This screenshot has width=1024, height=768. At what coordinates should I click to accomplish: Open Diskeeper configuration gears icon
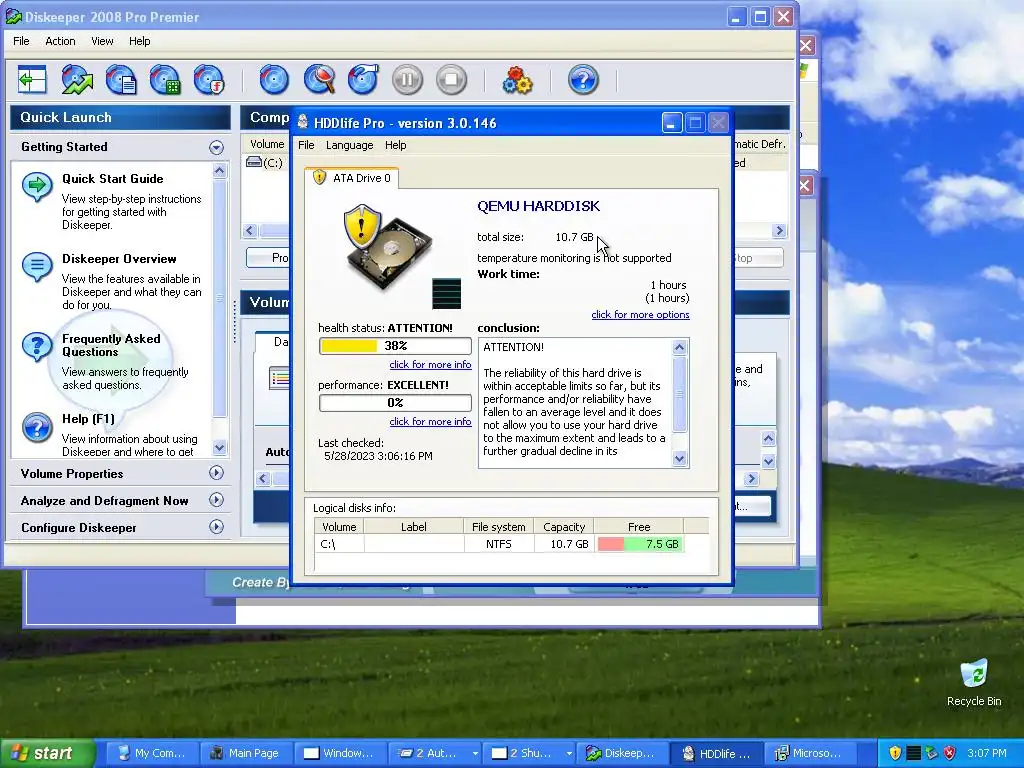(x=517, y=80)
